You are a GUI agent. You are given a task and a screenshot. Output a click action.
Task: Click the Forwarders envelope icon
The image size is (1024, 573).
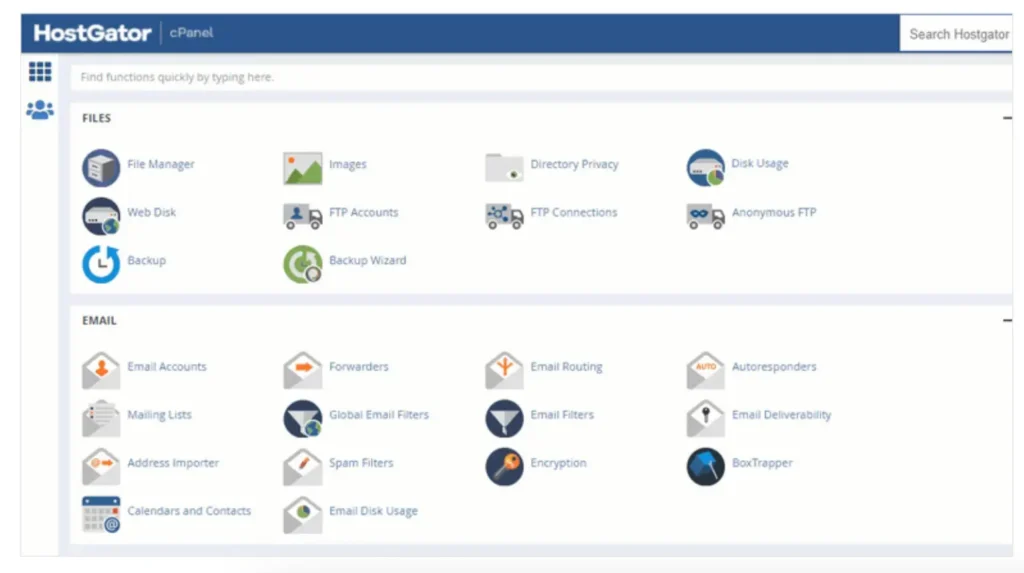click(302, 370)
